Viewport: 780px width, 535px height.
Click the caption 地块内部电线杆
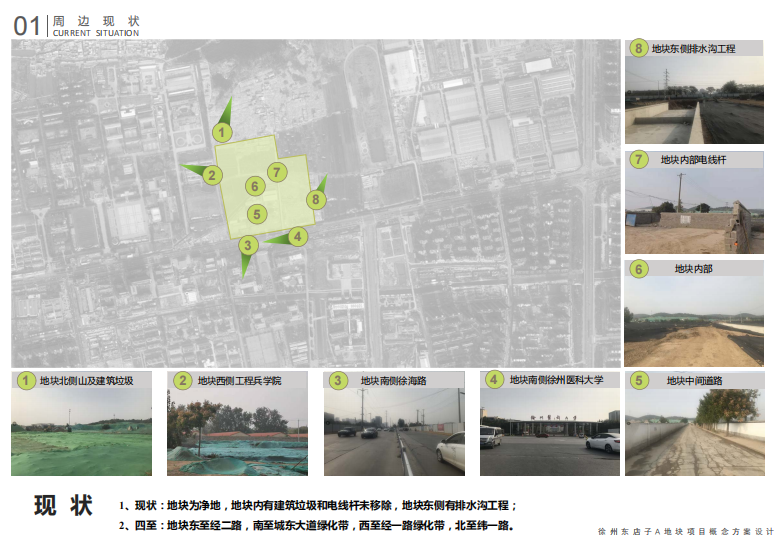point(693,160)
